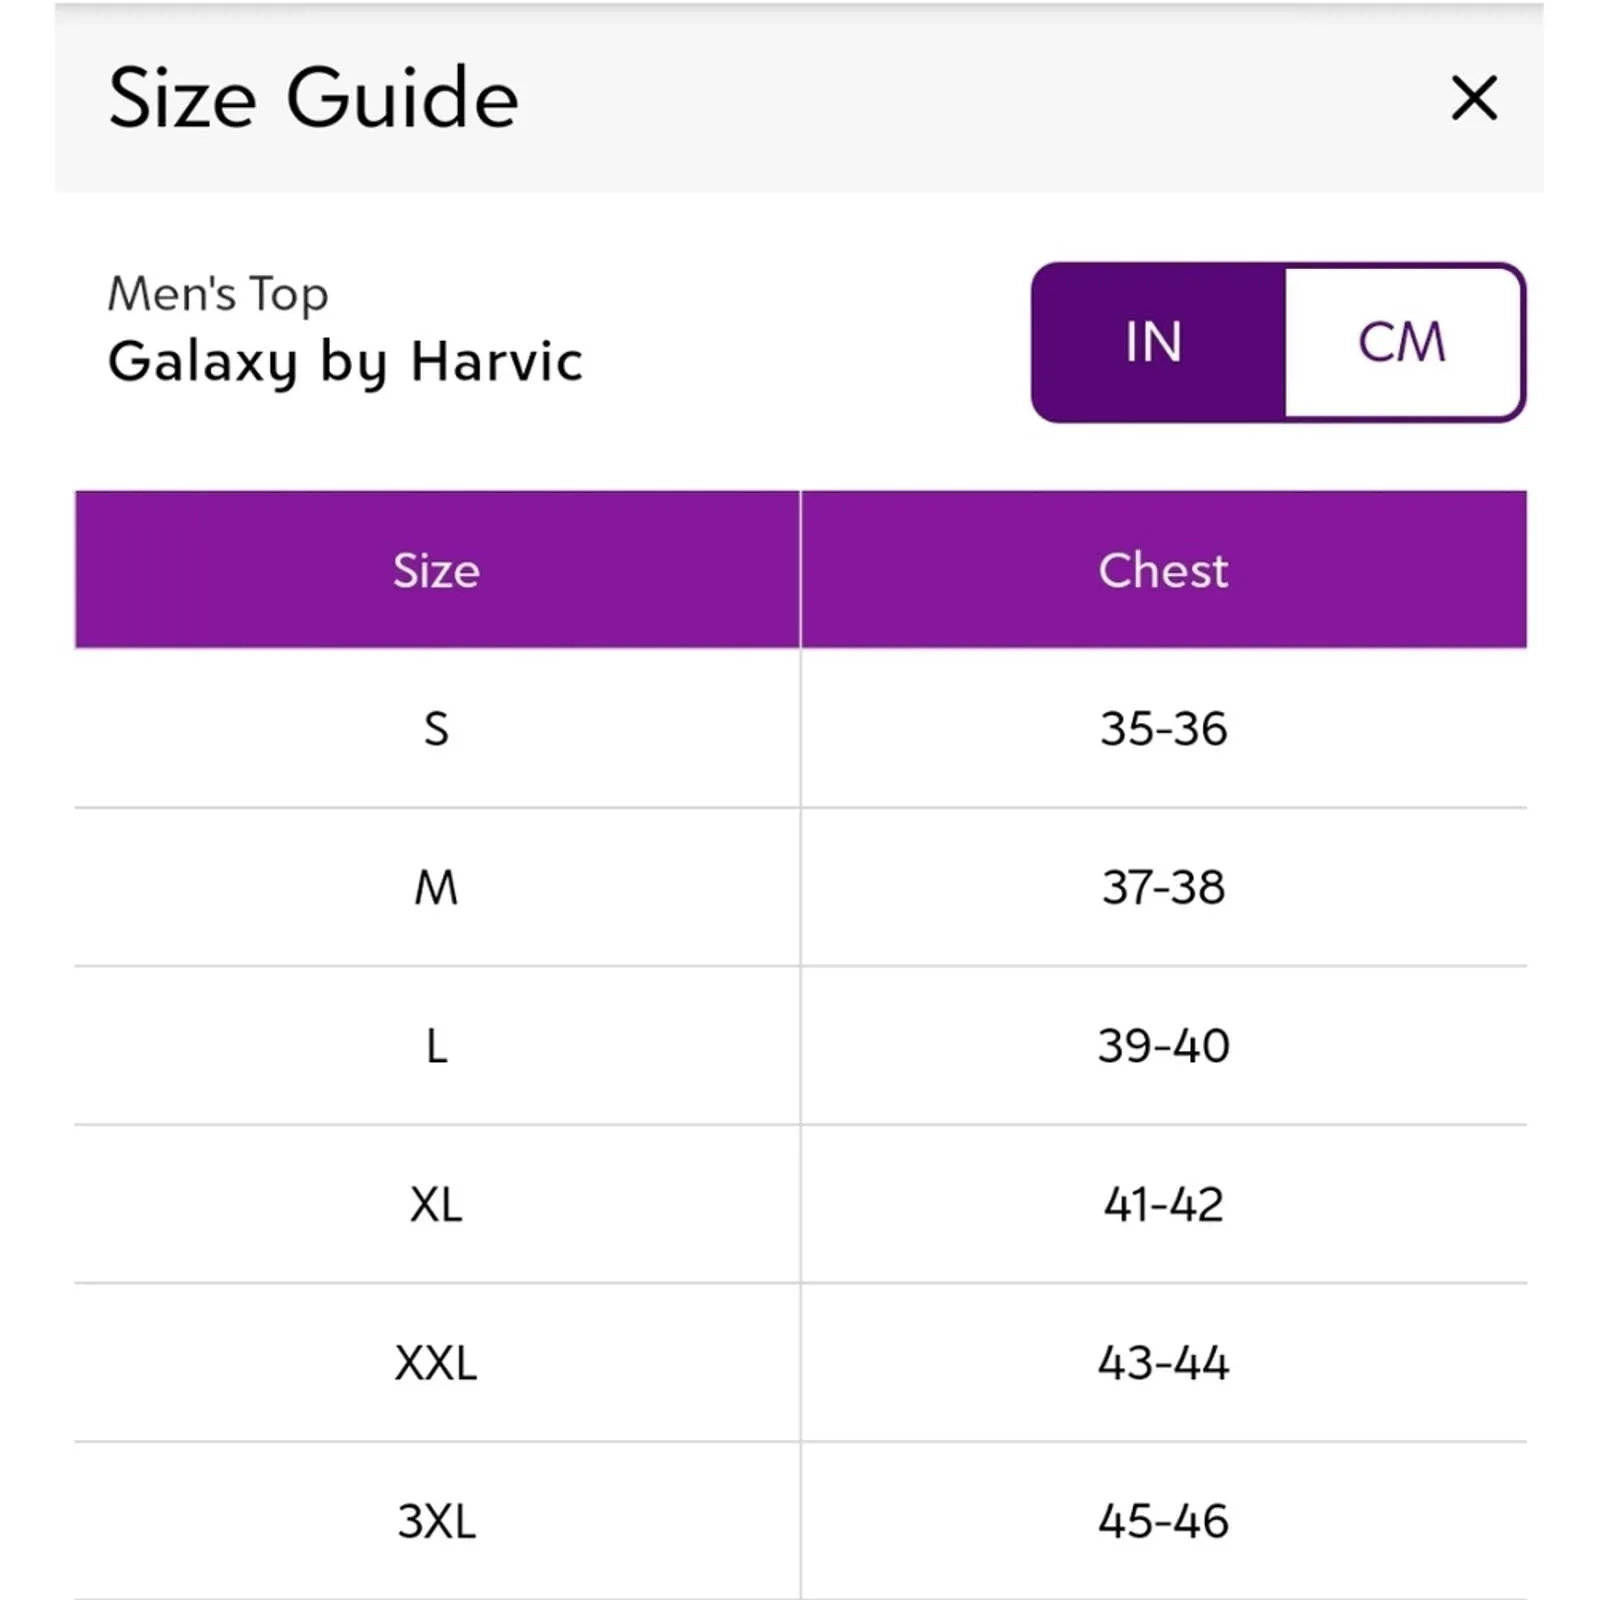Select the 3XL size row

click(x=436, y=1521)
